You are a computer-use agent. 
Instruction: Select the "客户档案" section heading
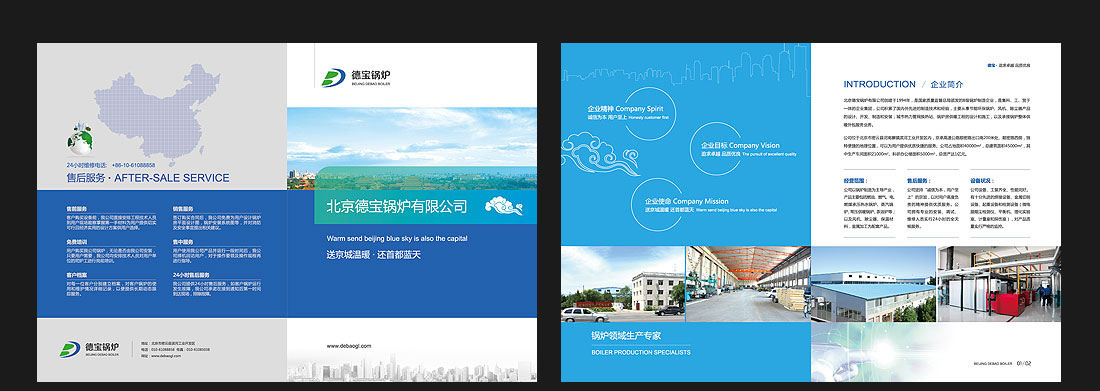(x=76, y=274)
